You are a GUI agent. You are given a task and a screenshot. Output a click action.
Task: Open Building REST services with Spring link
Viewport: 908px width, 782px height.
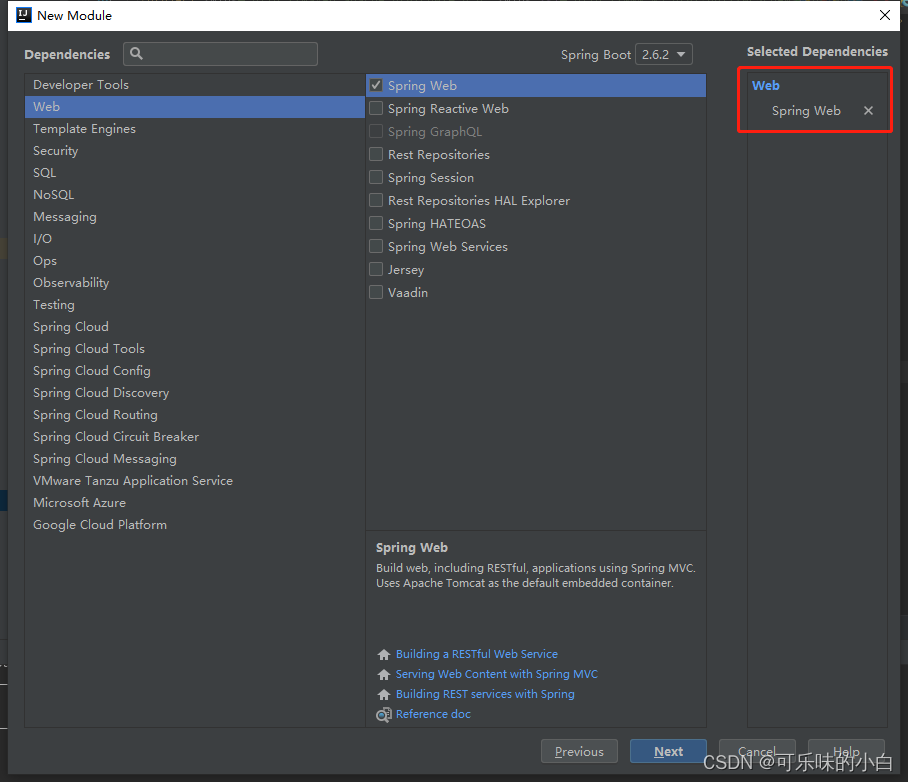click(485, 694)
